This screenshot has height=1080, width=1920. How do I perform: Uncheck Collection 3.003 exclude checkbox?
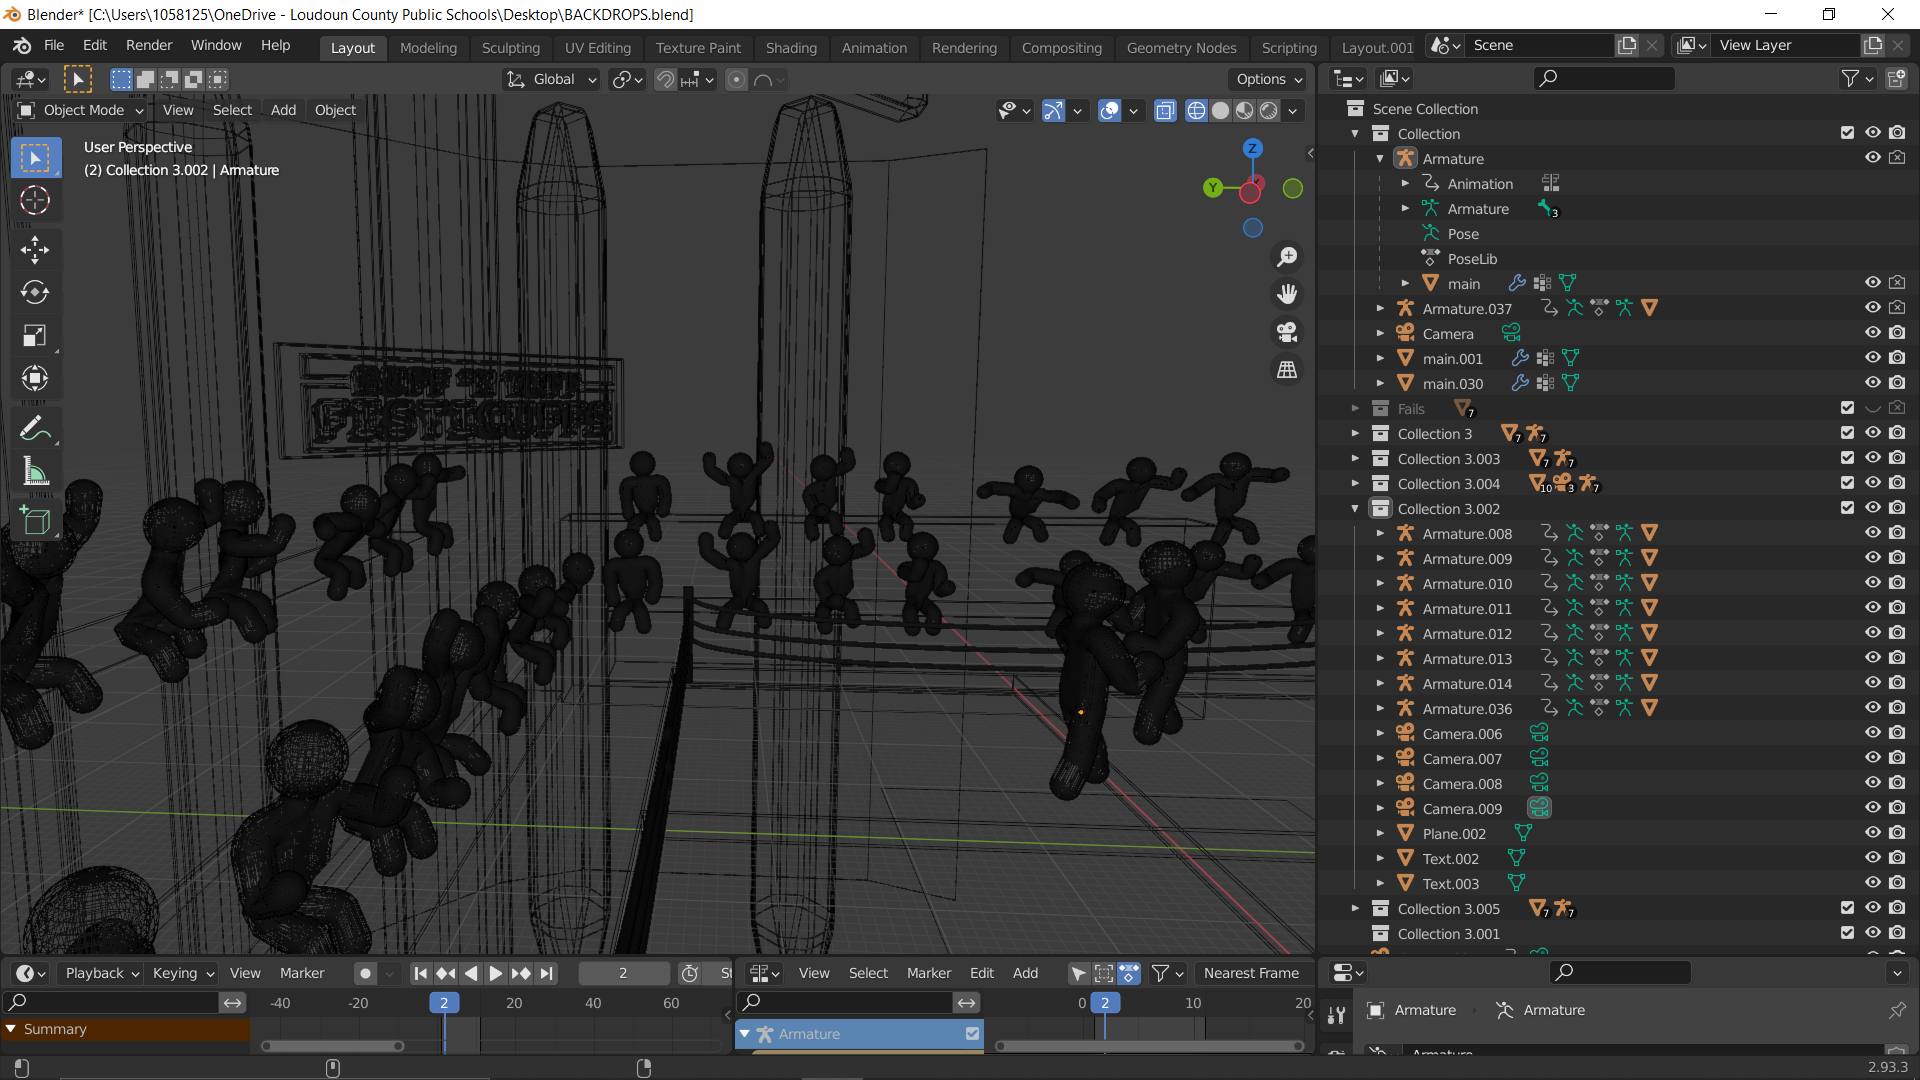(1847, 458)
